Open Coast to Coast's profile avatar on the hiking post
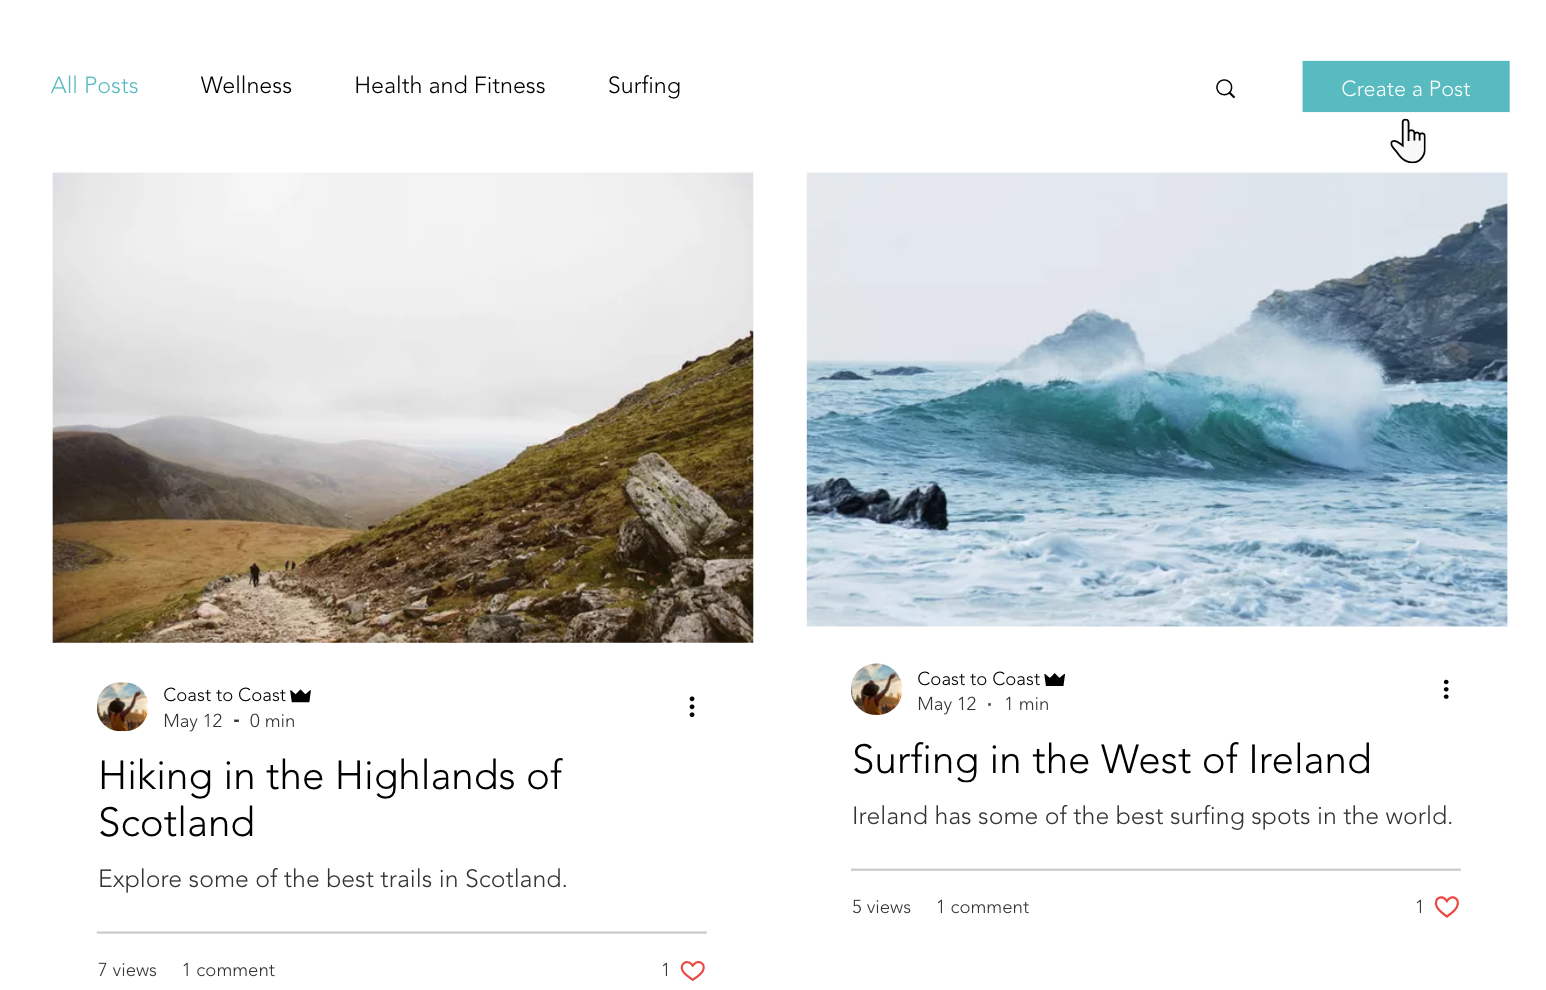The width and height of the screenshot is (1546, 990). [122, 706]
